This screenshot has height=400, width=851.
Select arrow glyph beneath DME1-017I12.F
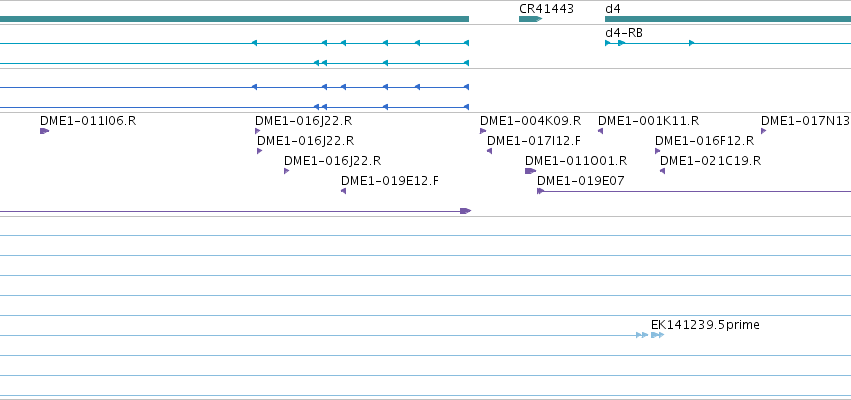490,151
